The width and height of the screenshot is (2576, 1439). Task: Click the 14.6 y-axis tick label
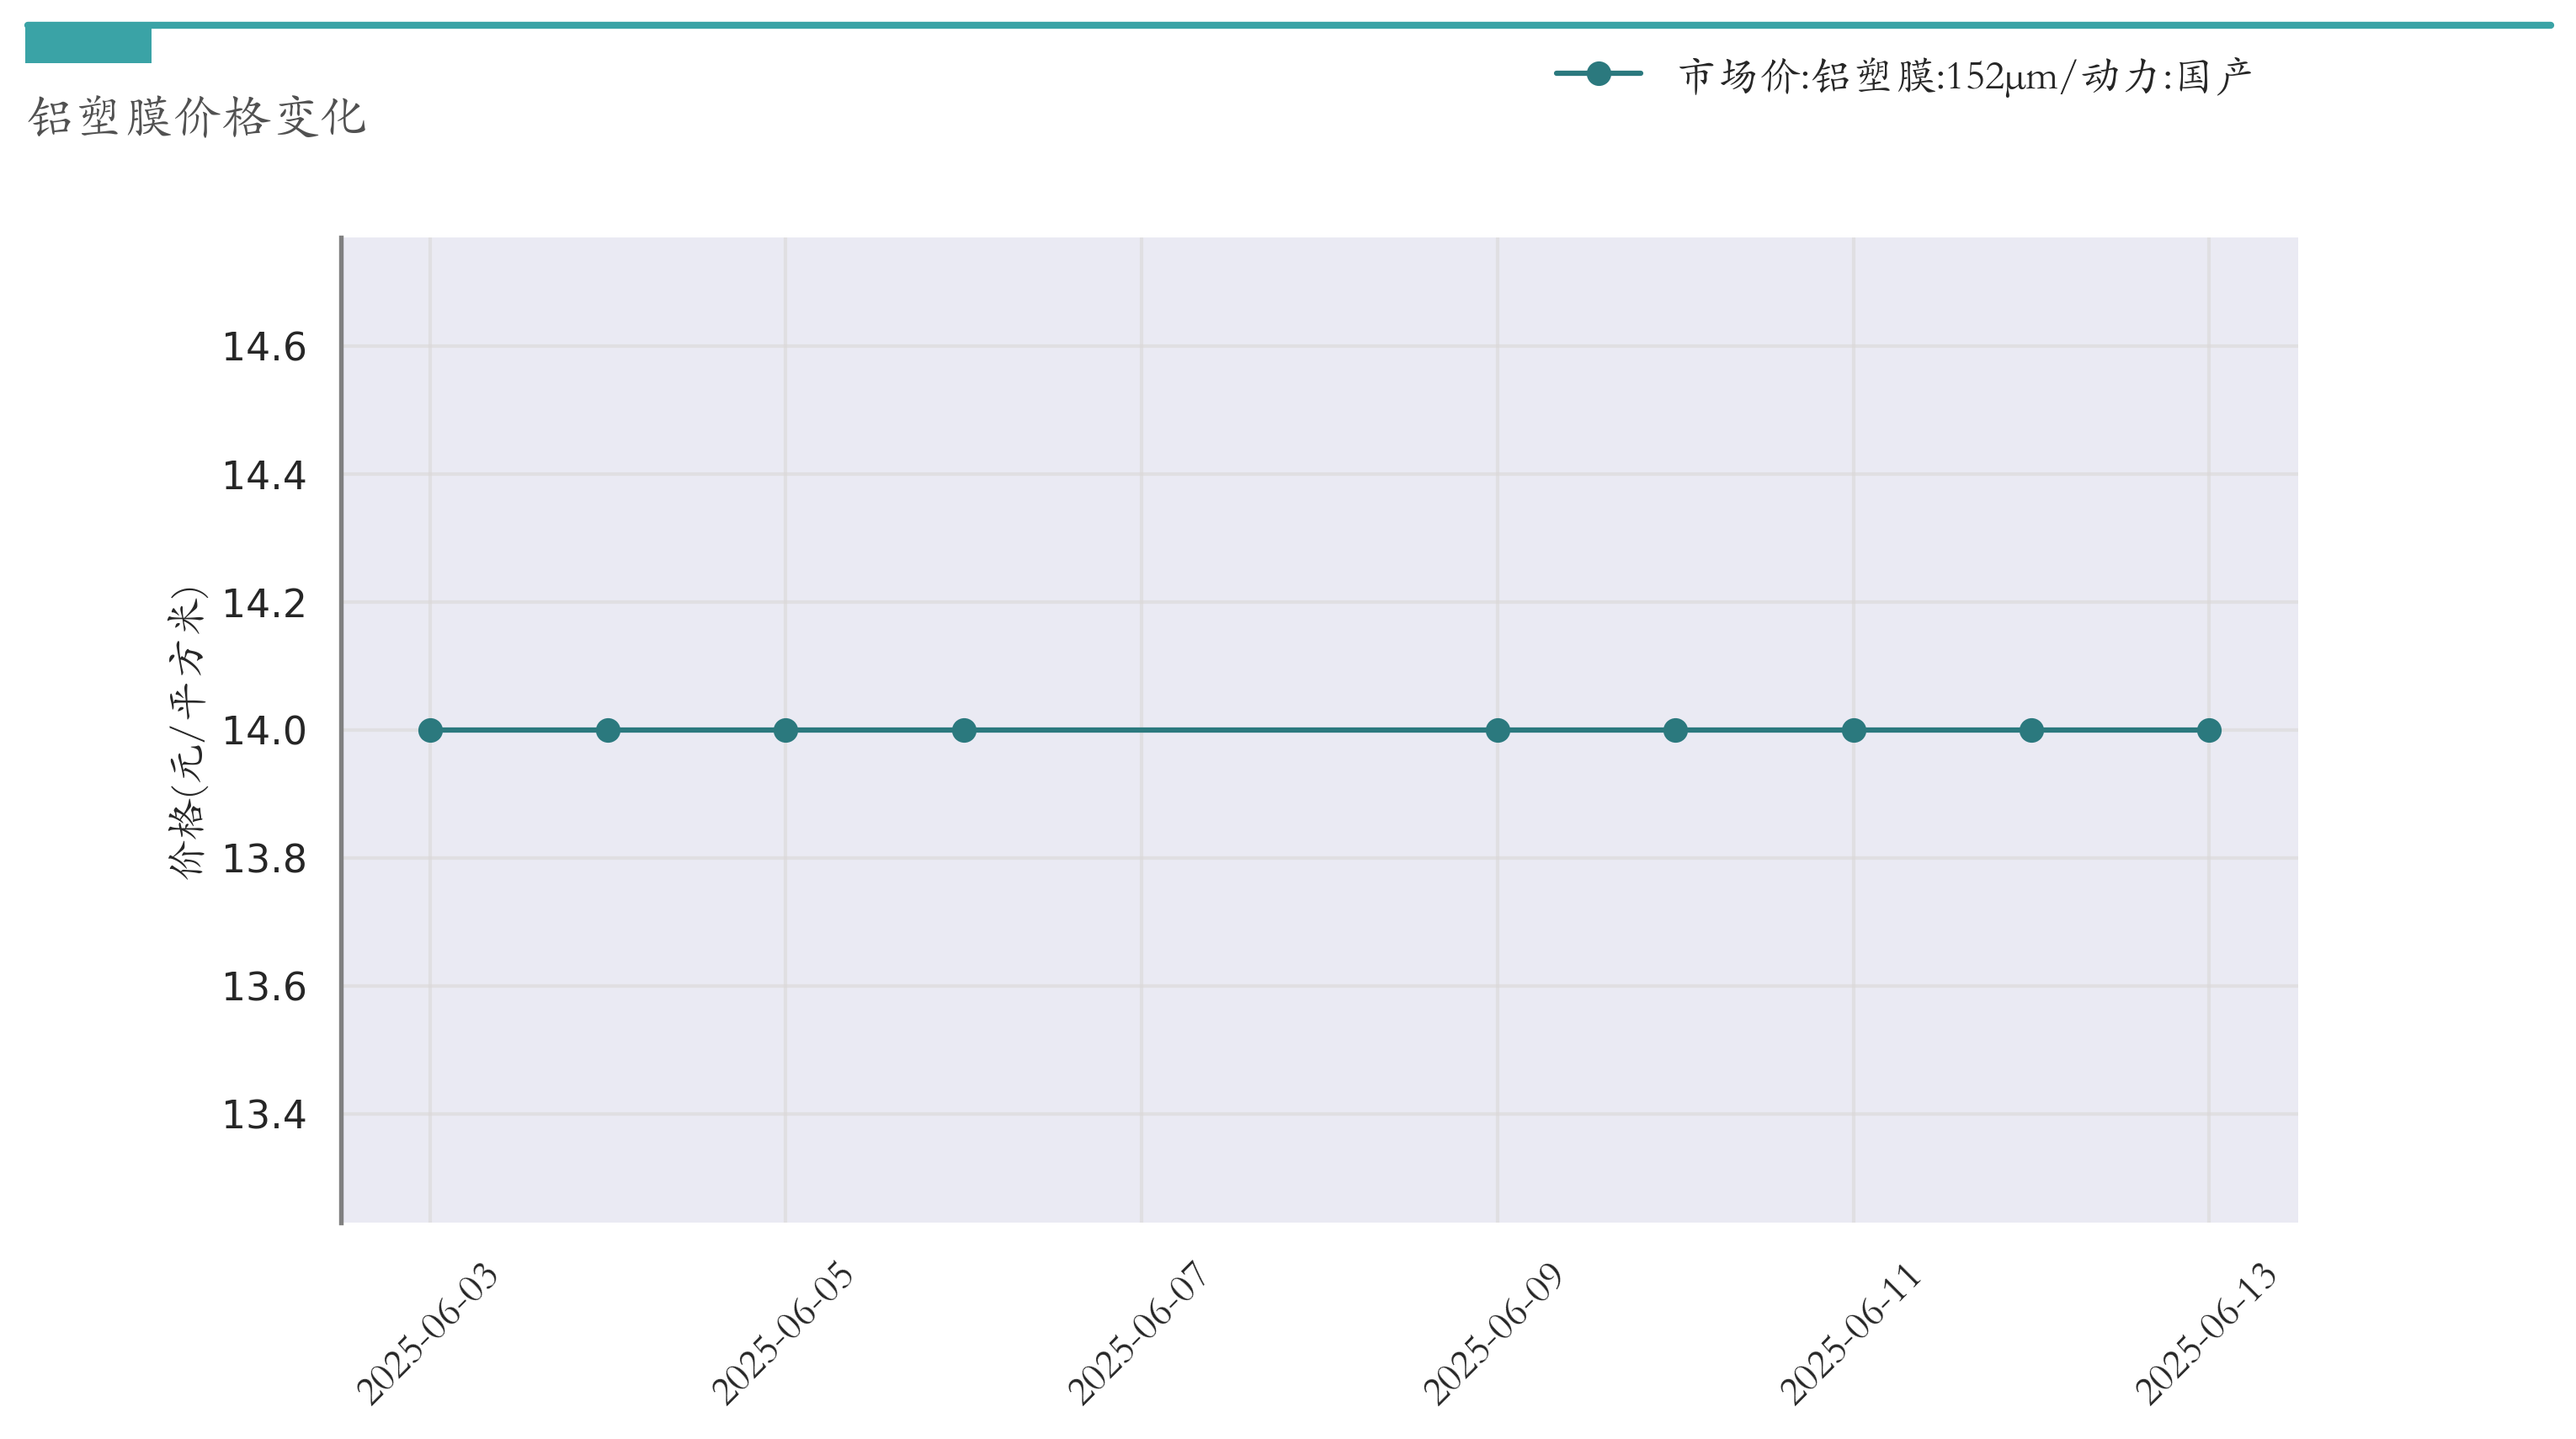click(263, 348)
